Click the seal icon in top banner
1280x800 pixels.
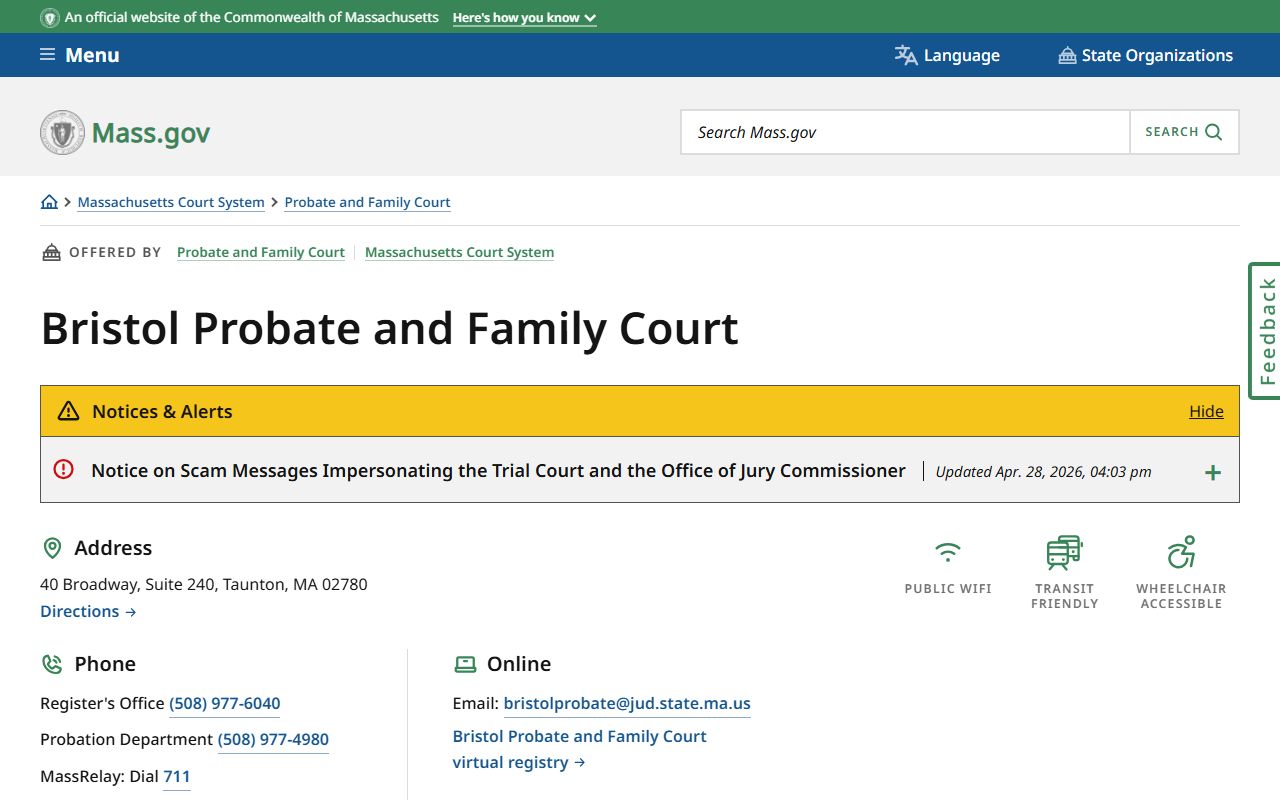[49, 17]
